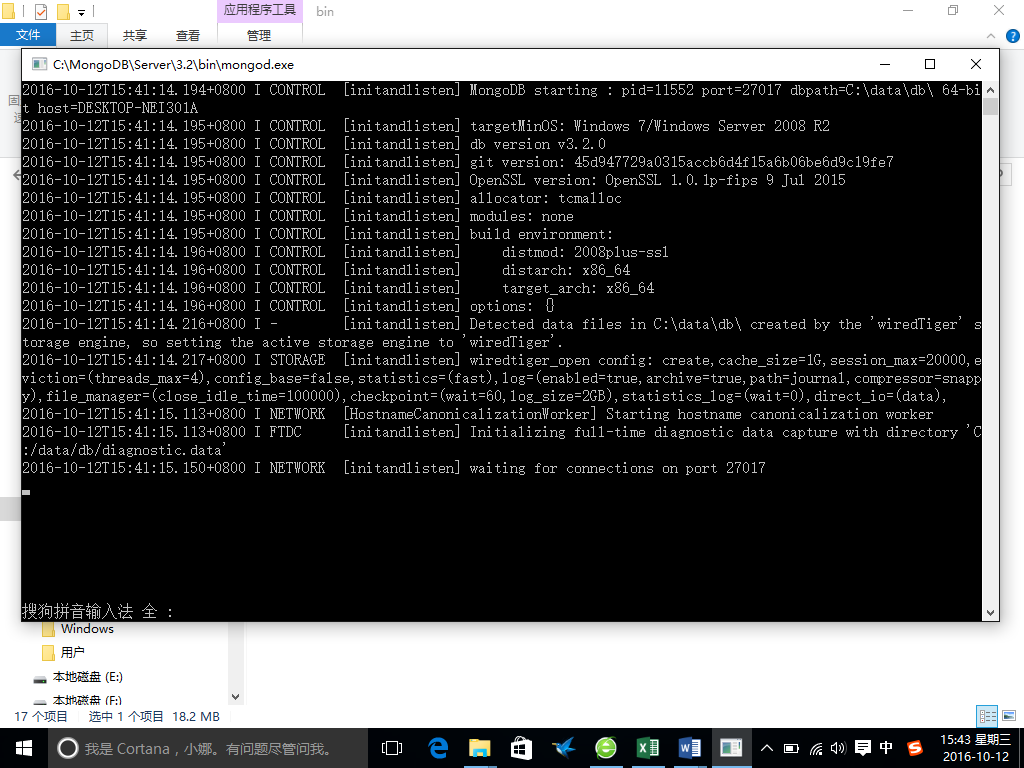Viewport: 1024px width, 768px height.
Task: Open the blue bird app on taskbar
Action: click(x=563, y=748)
